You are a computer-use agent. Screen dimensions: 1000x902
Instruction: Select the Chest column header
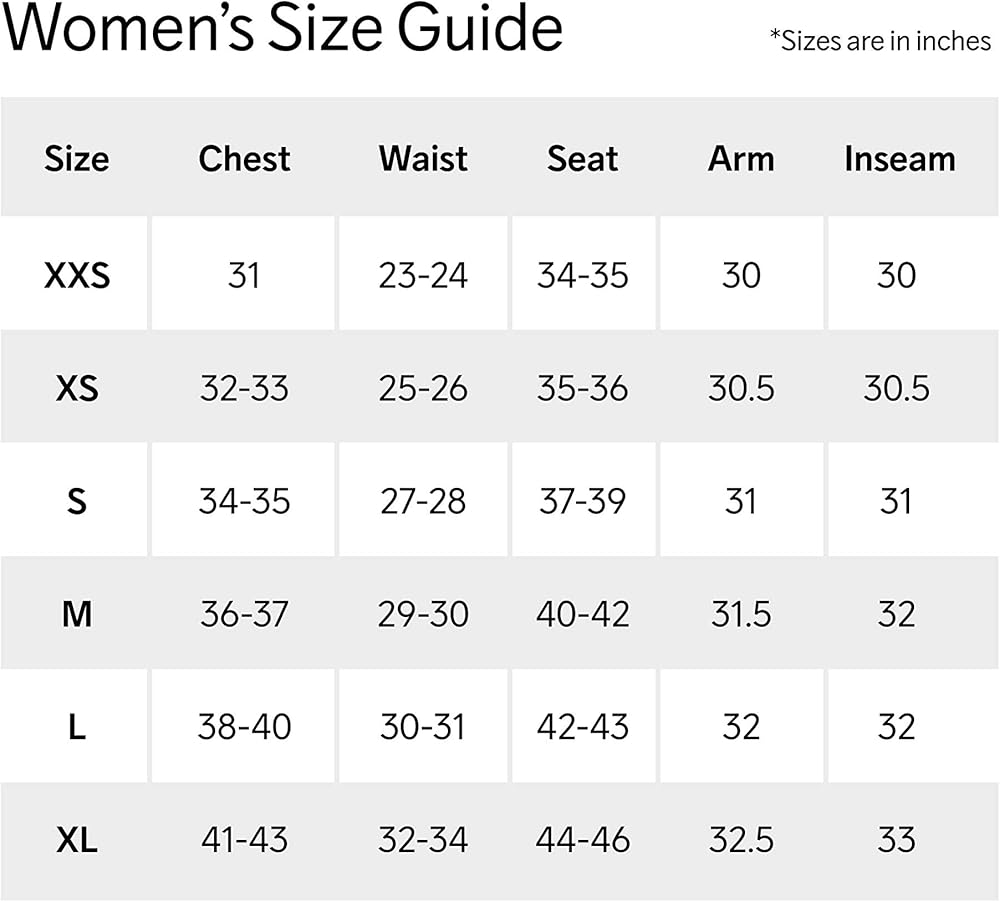[x=244, y=159]
